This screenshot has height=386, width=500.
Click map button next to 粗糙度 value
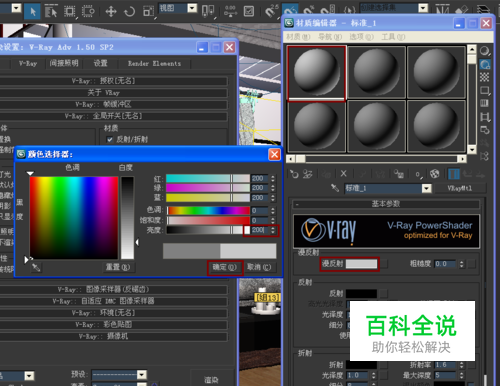coord(471,264)
